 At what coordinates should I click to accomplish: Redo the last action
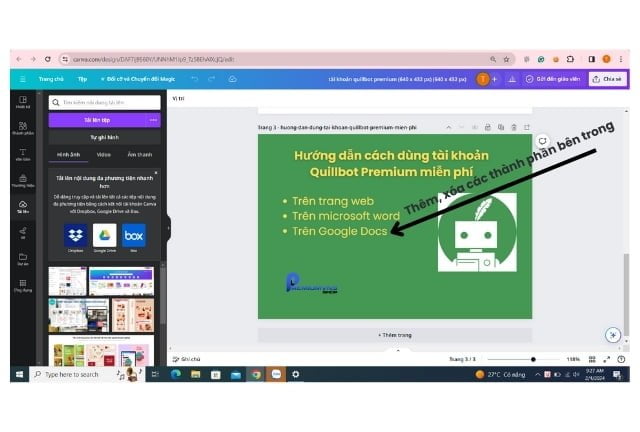211,79
